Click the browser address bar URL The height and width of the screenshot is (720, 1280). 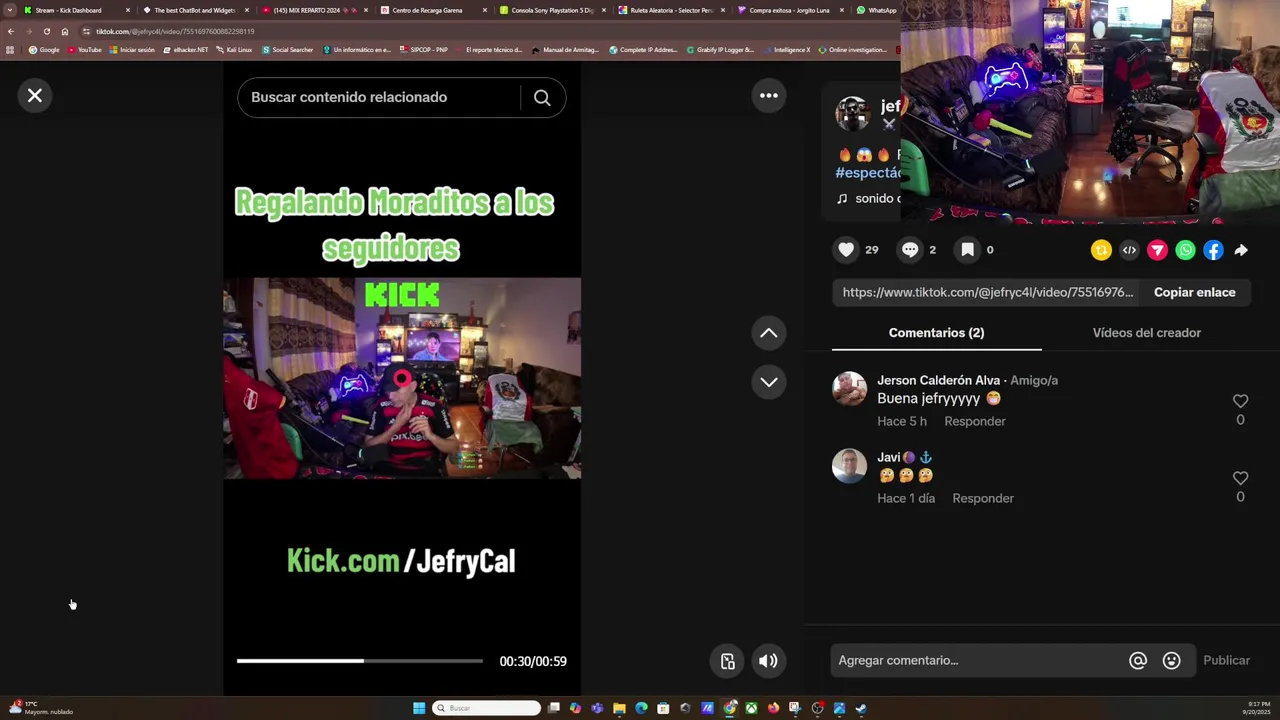tap(175, 31)
